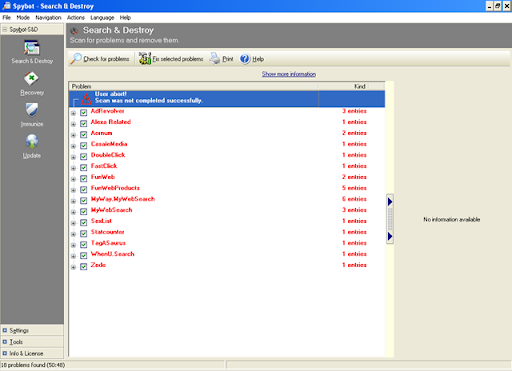Click the Fix selected problems button label
This screenshot has height=371, width=512.
click(x=178, y=59)
